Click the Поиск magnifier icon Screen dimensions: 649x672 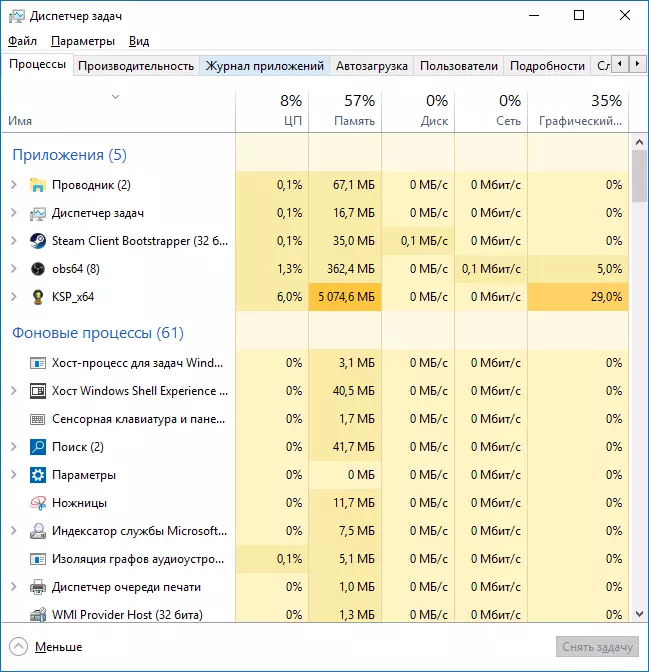(x=38, y=447)
